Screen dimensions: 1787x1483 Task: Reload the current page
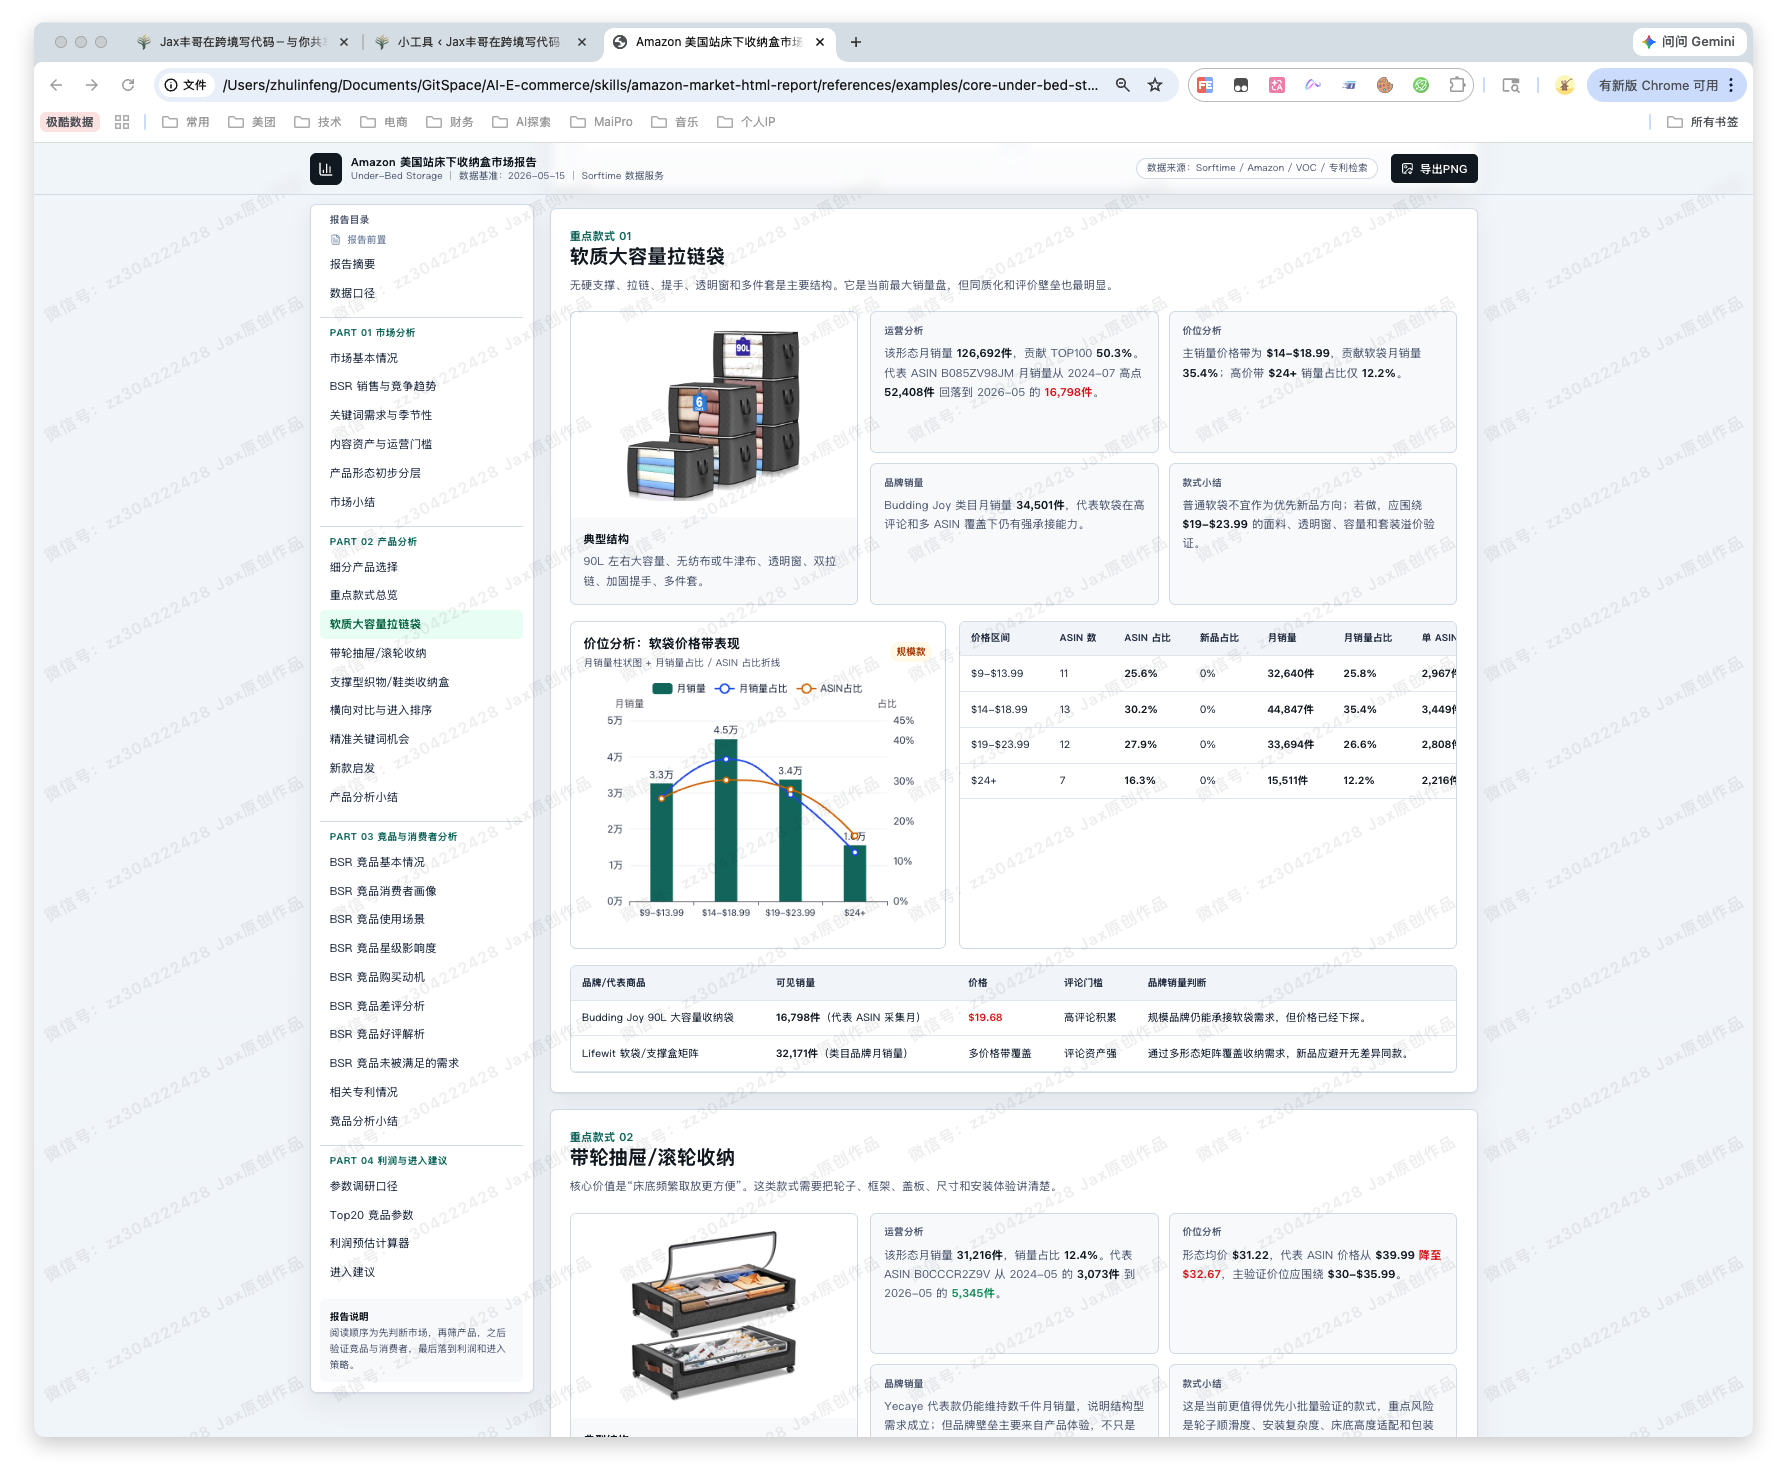coord(128,85)
